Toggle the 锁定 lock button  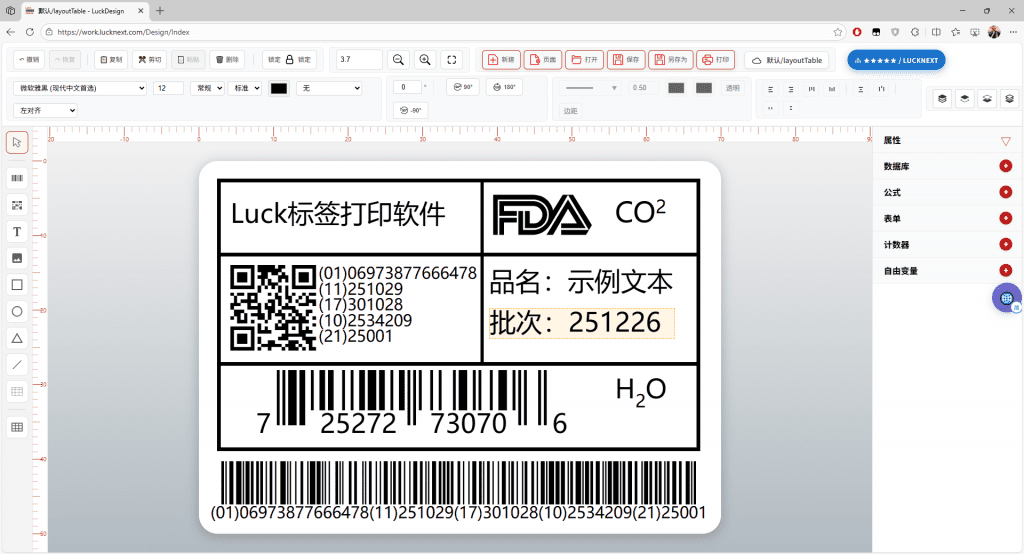click(290, 60)
